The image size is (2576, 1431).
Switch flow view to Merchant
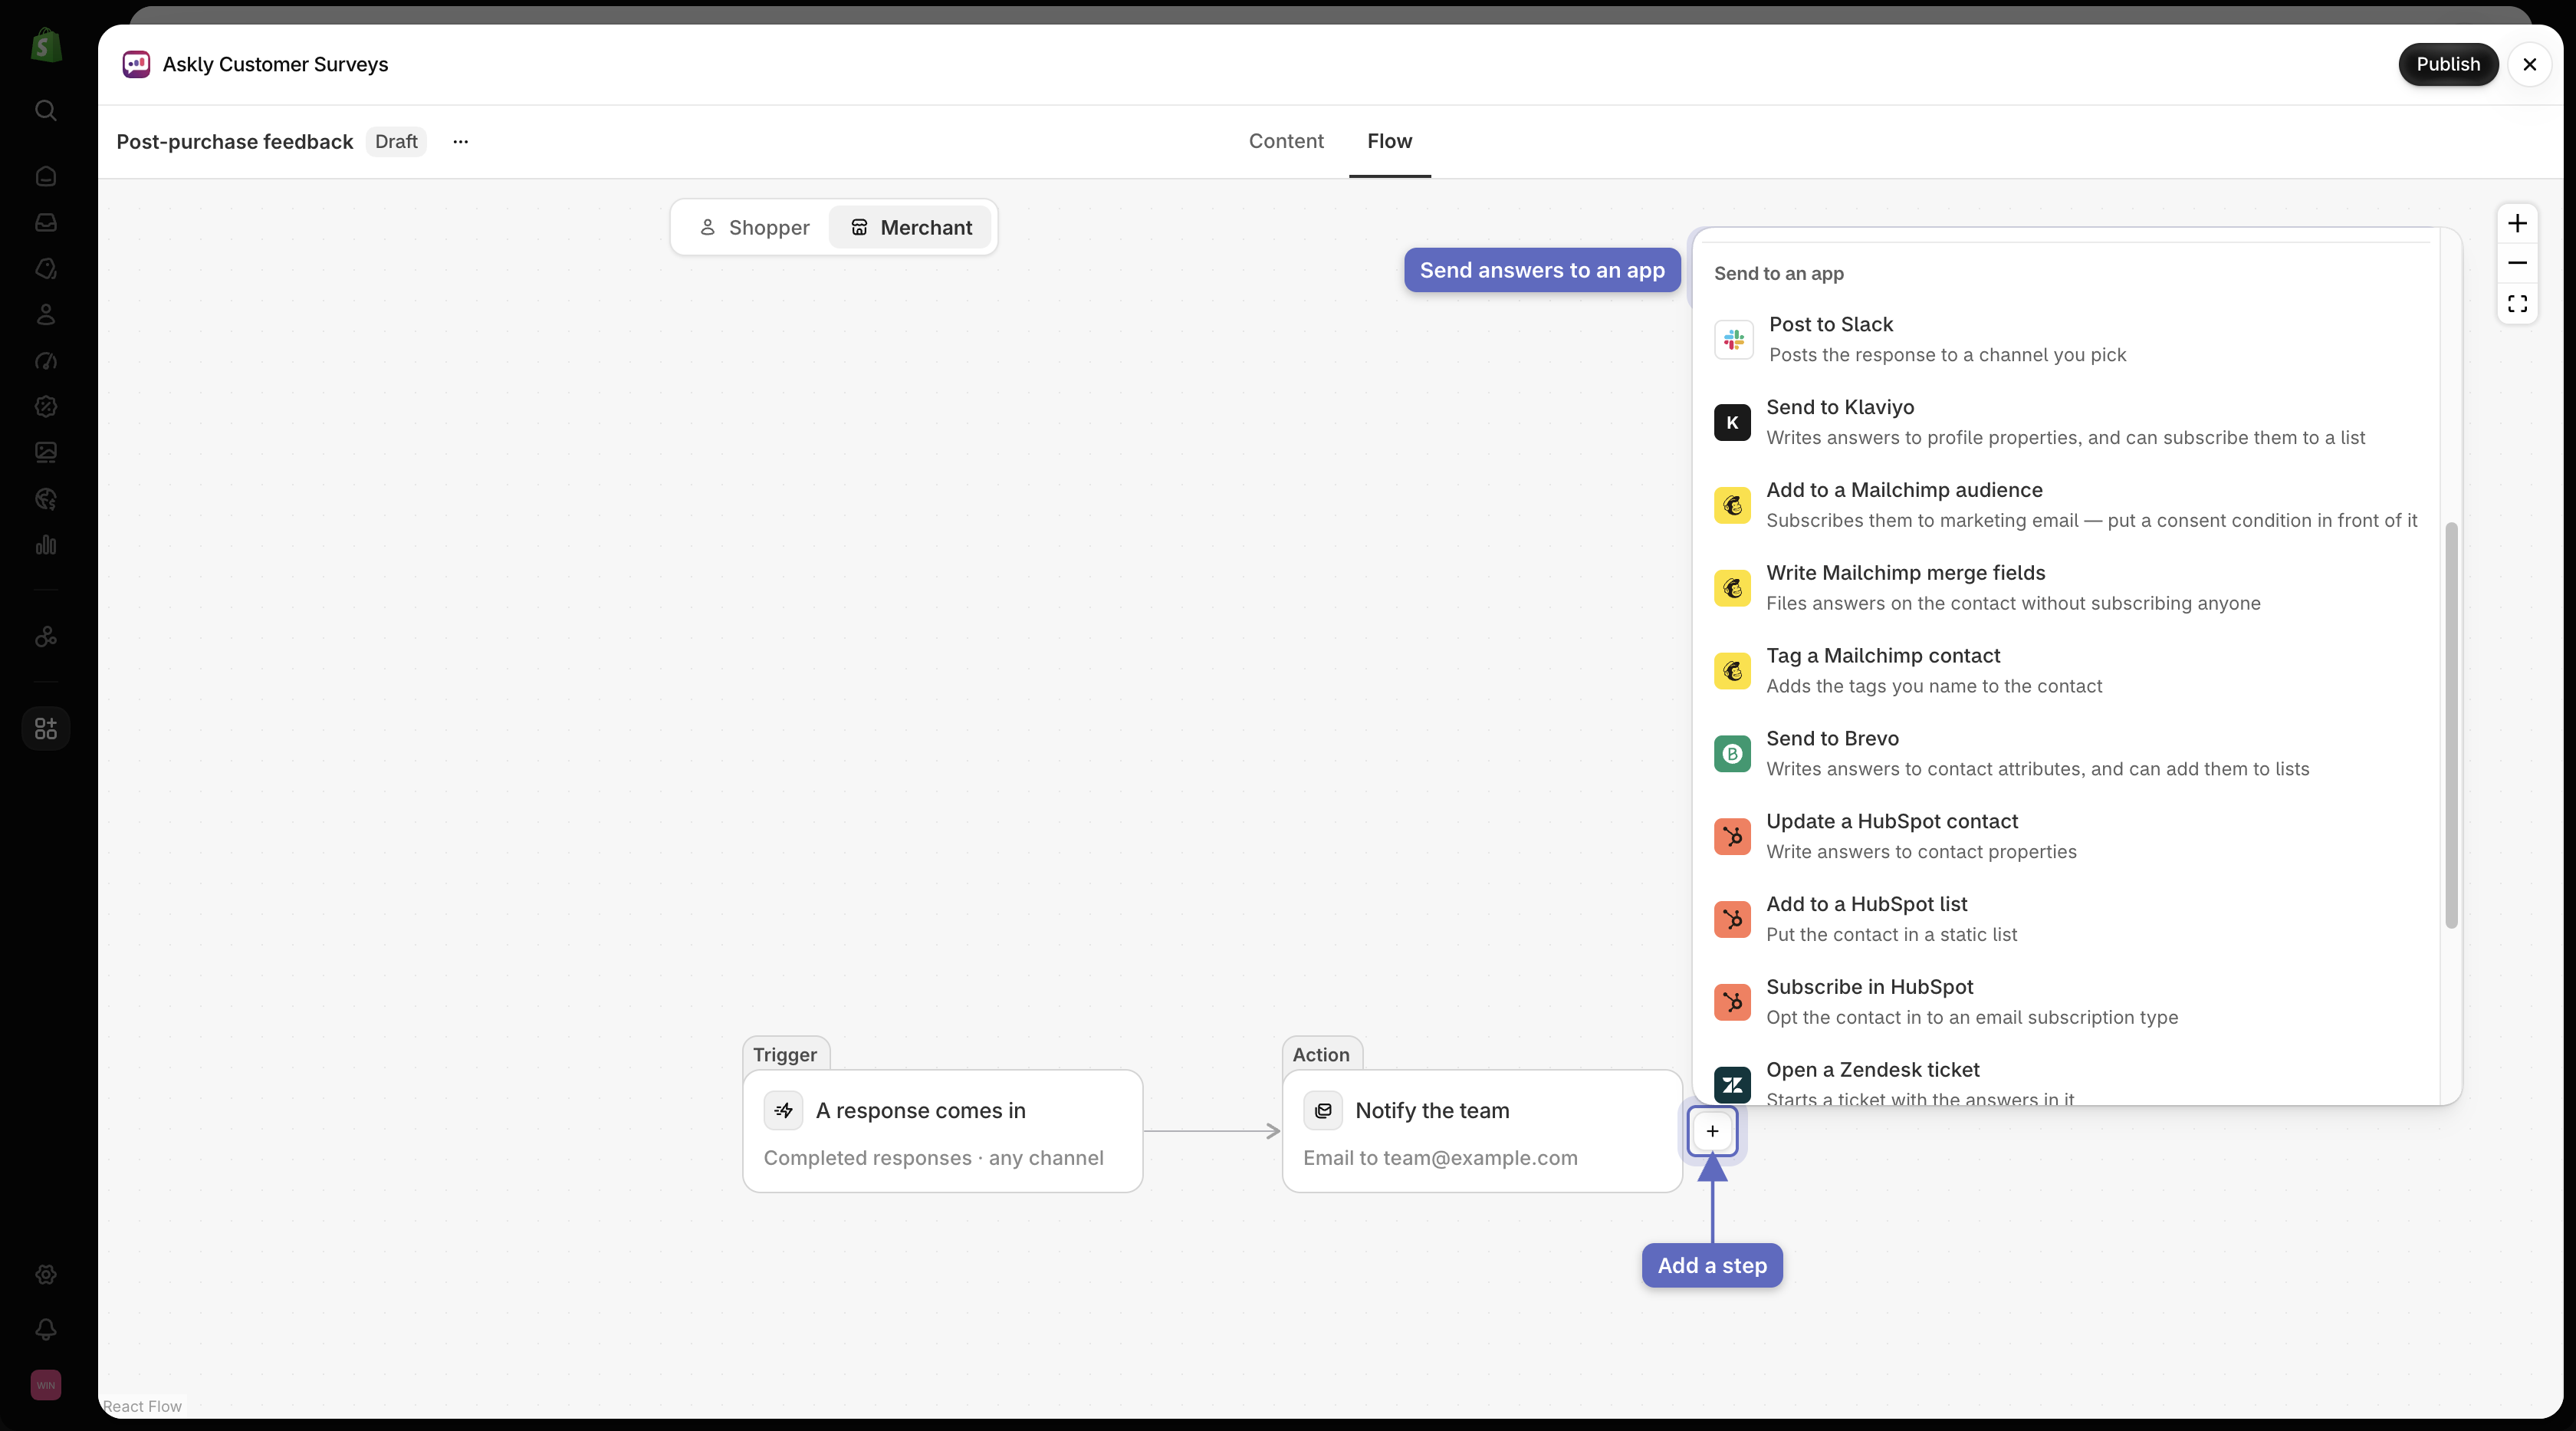pos(910,227)
